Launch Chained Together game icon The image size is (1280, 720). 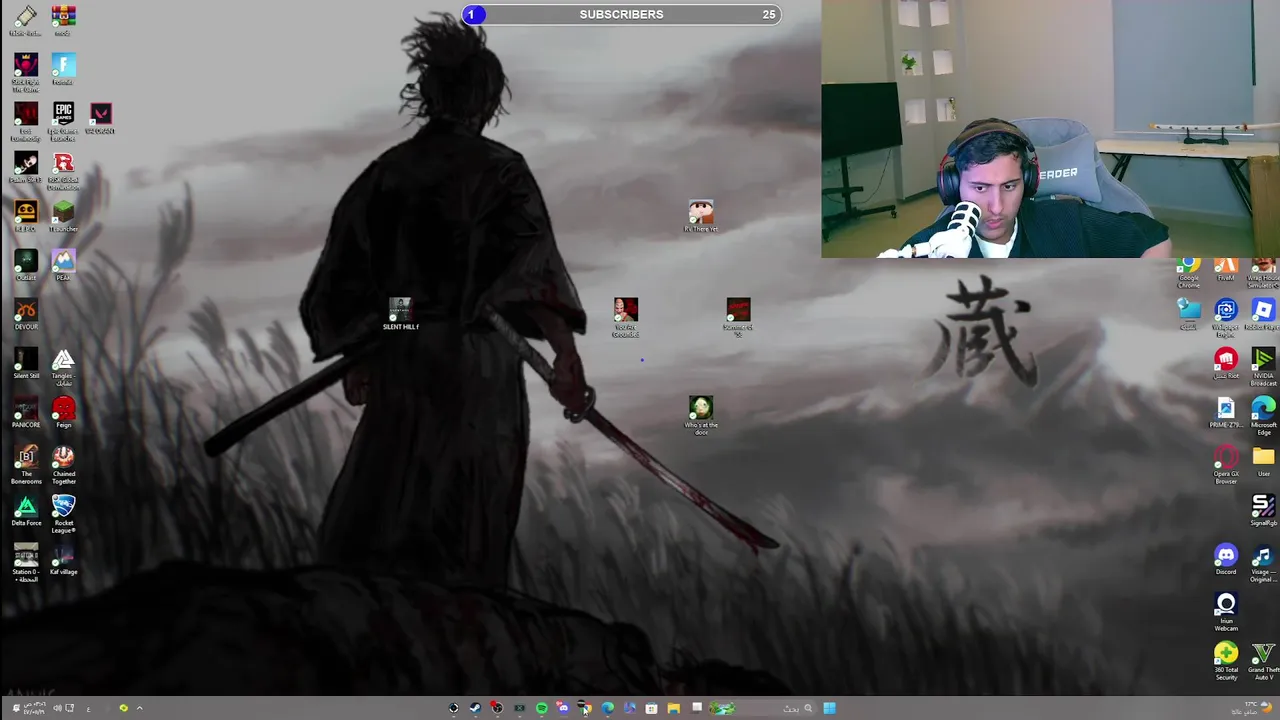click(x=63, y=464)
